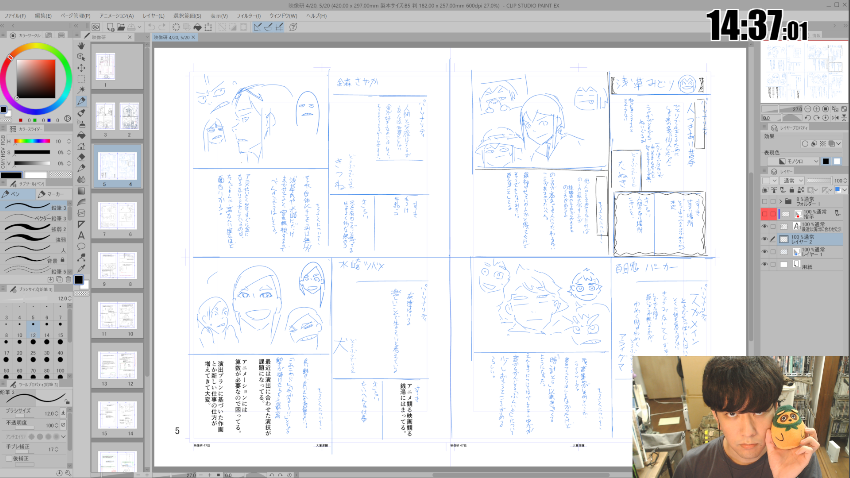
Task: Select the Auto select magic wand tool
Action: [x=81, y=90]
